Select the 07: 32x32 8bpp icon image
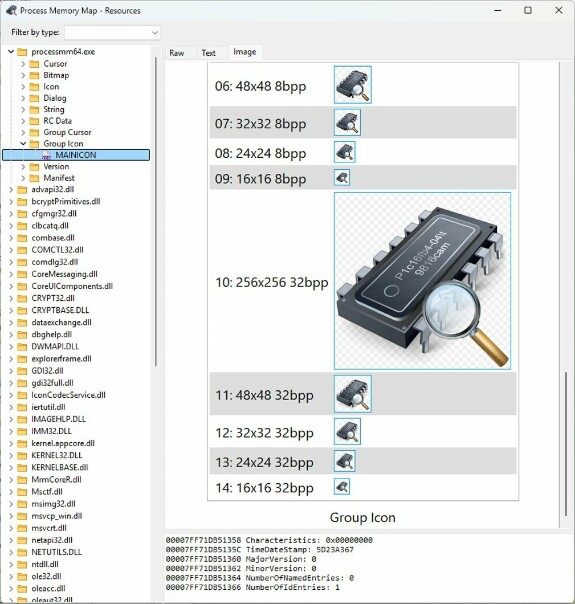 pos(347,122)
